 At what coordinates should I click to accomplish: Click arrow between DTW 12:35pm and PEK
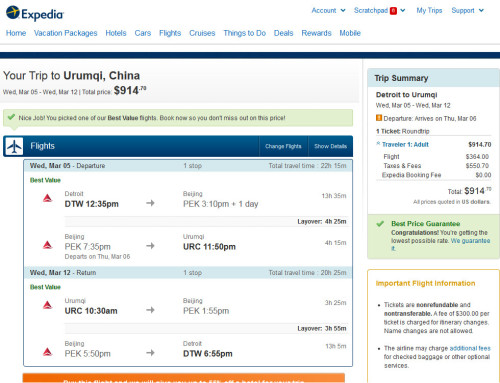[150, 203]
